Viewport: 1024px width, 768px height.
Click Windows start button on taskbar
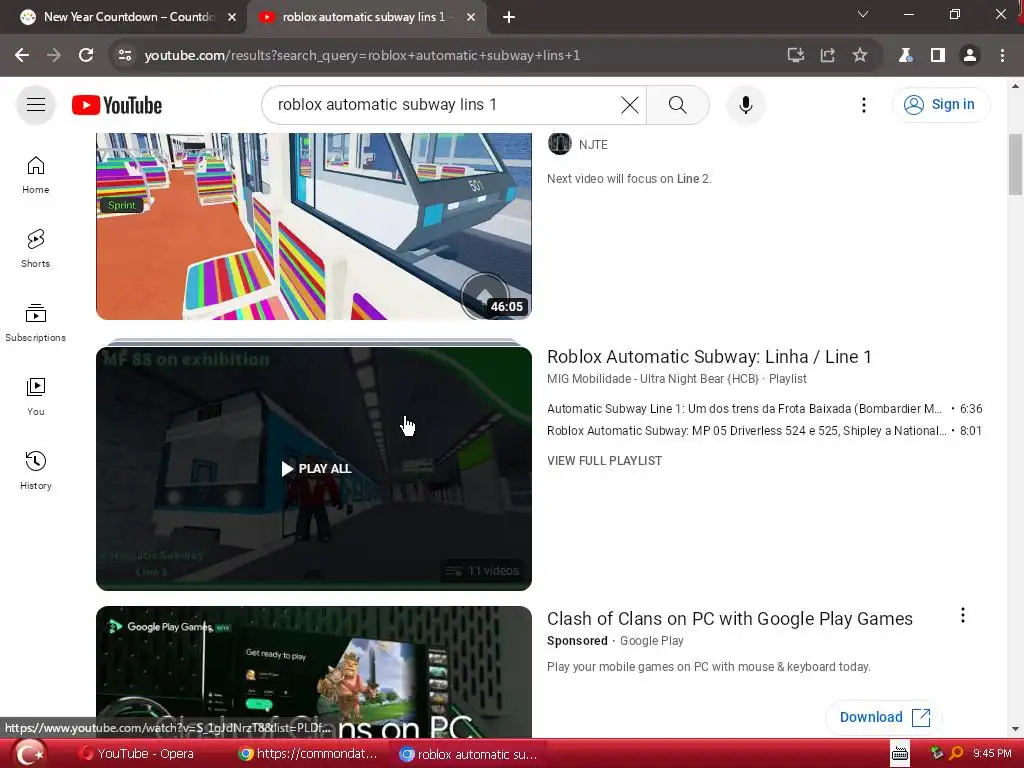(30, 754)
